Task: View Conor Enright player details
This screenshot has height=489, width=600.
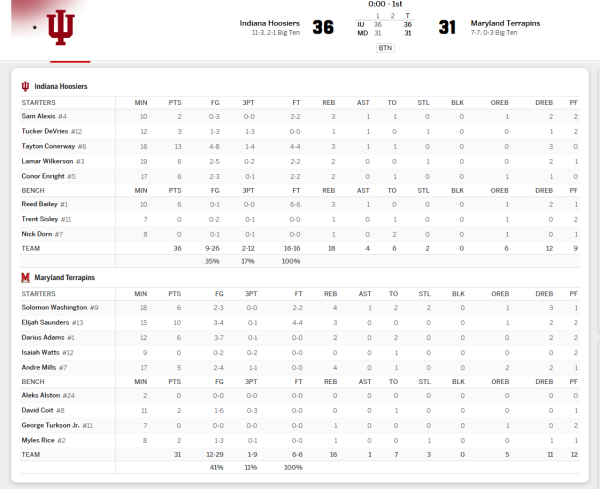Action: pyautogui.click(x=41, y=175)
